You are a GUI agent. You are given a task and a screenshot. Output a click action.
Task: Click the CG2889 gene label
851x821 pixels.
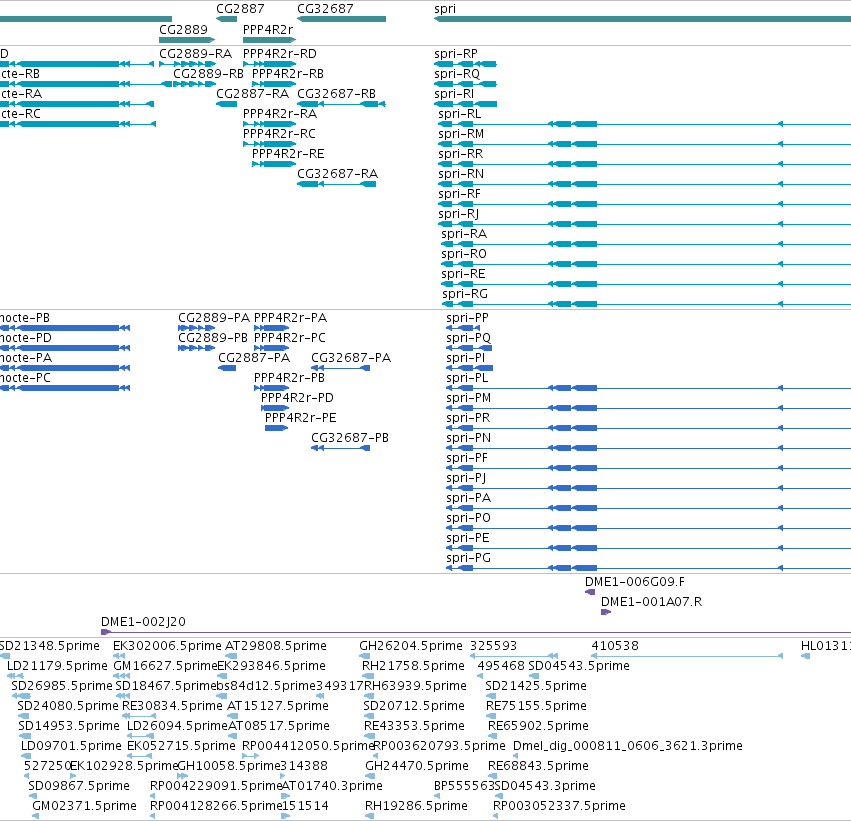183,29
